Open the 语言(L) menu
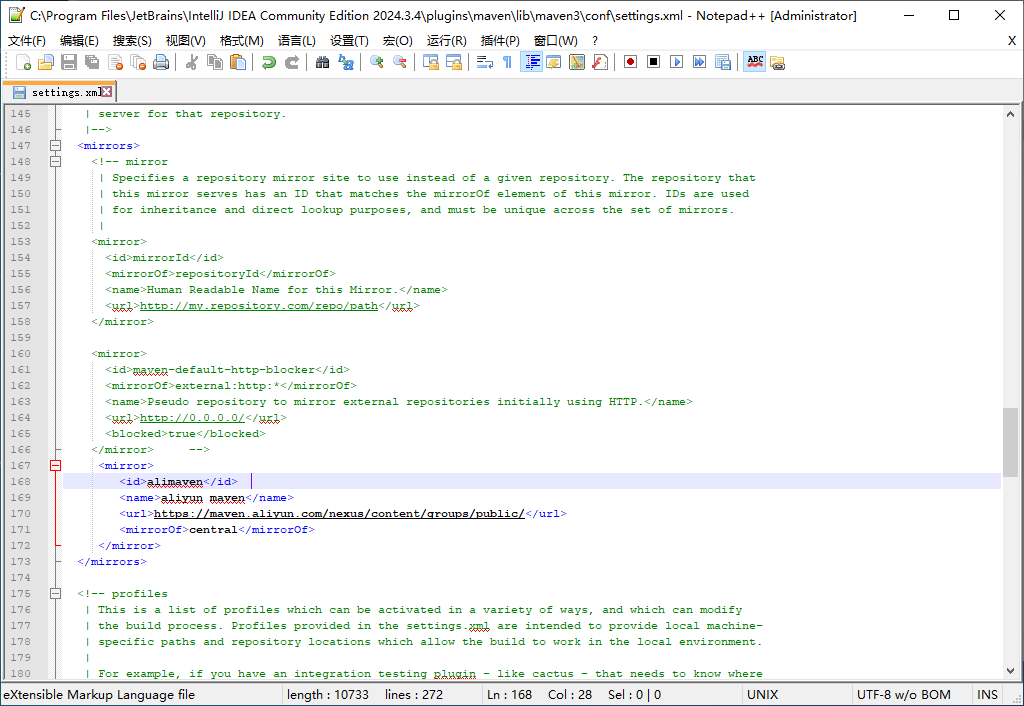The height and width of the screenshot is (706, 1024). tap(296, 40)
